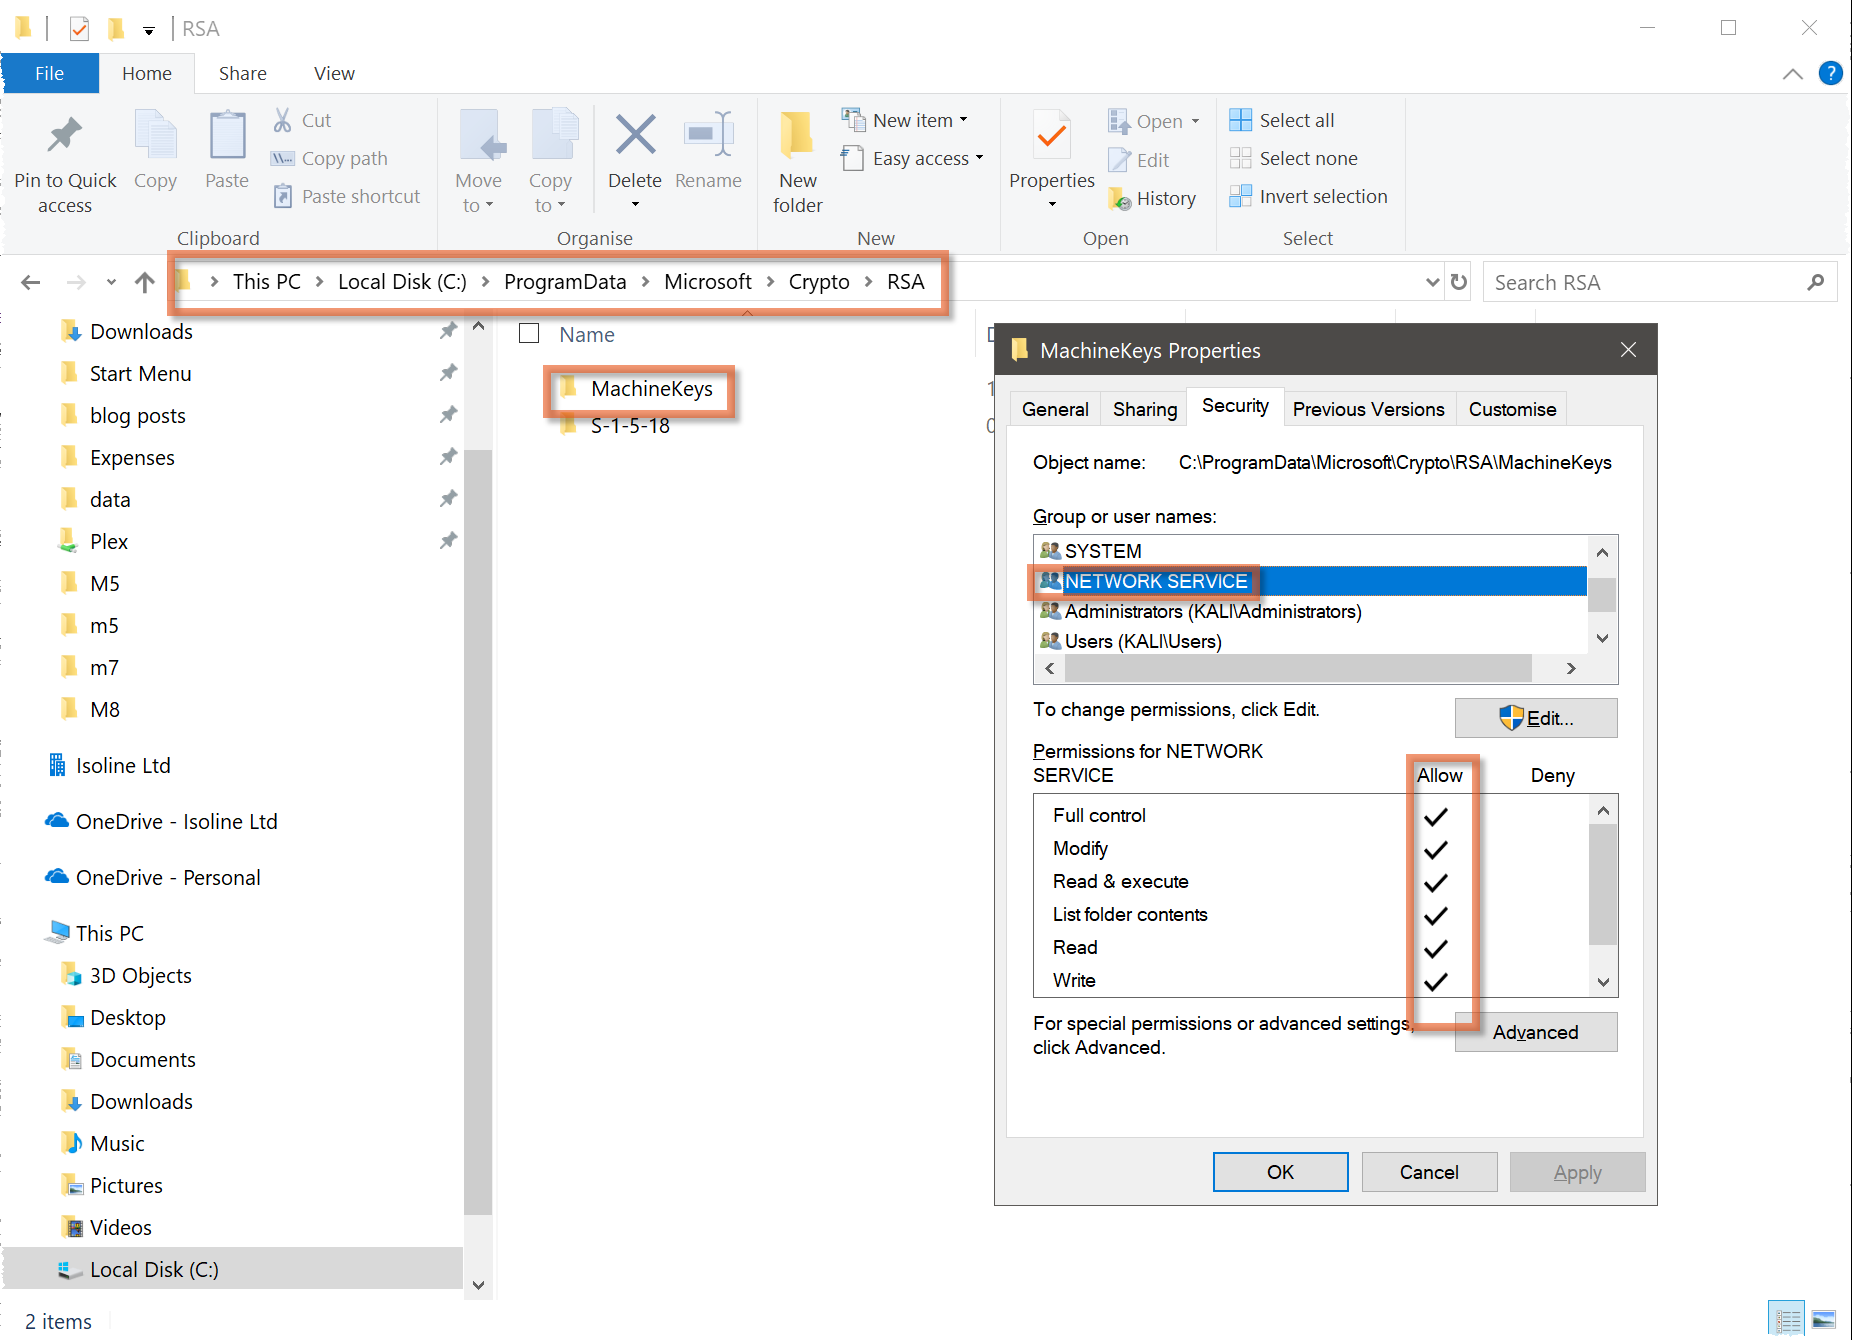The width and height of the screenshot is (1852, 1340).
Task: Click Crypto in the address bar
Action: [x=818, y=282]
